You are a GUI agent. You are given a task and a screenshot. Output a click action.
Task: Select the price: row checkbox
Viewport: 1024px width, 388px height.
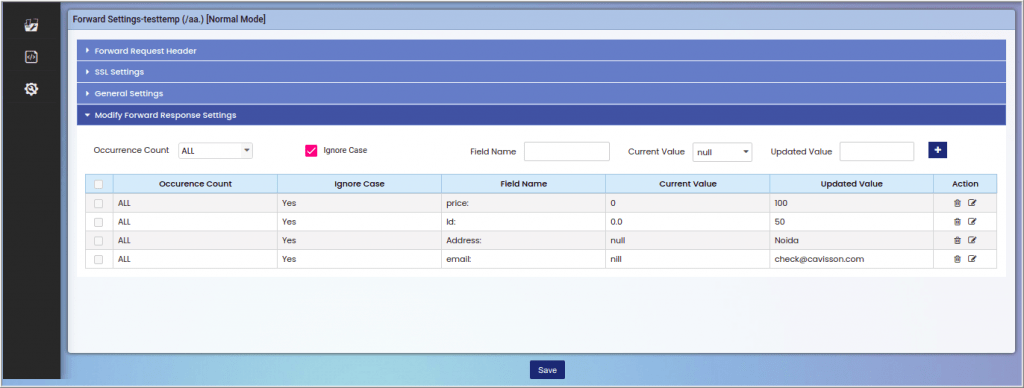(x=99, y=203)
